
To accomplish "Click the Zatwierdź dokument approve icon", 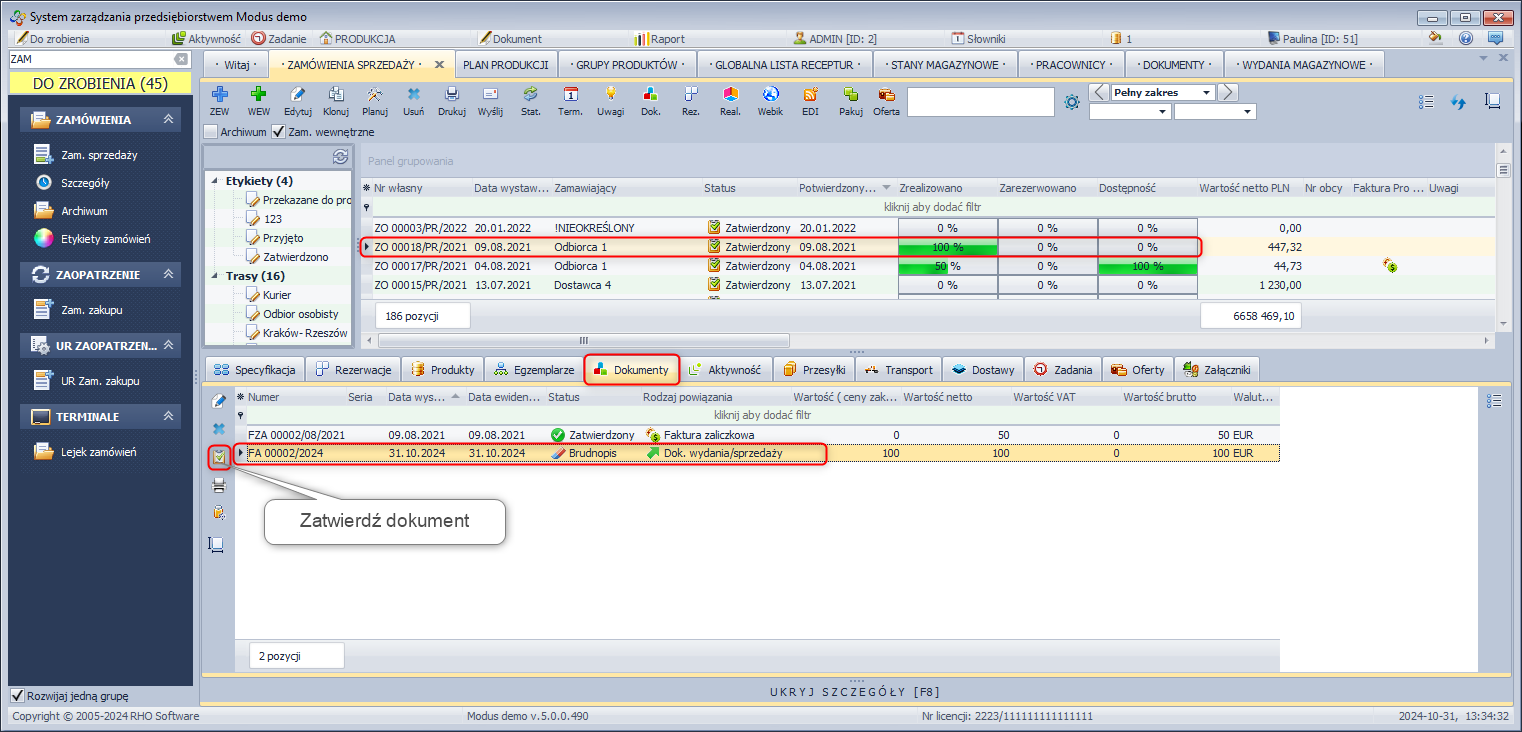I will pyautogui.click(x=218, y=458).
